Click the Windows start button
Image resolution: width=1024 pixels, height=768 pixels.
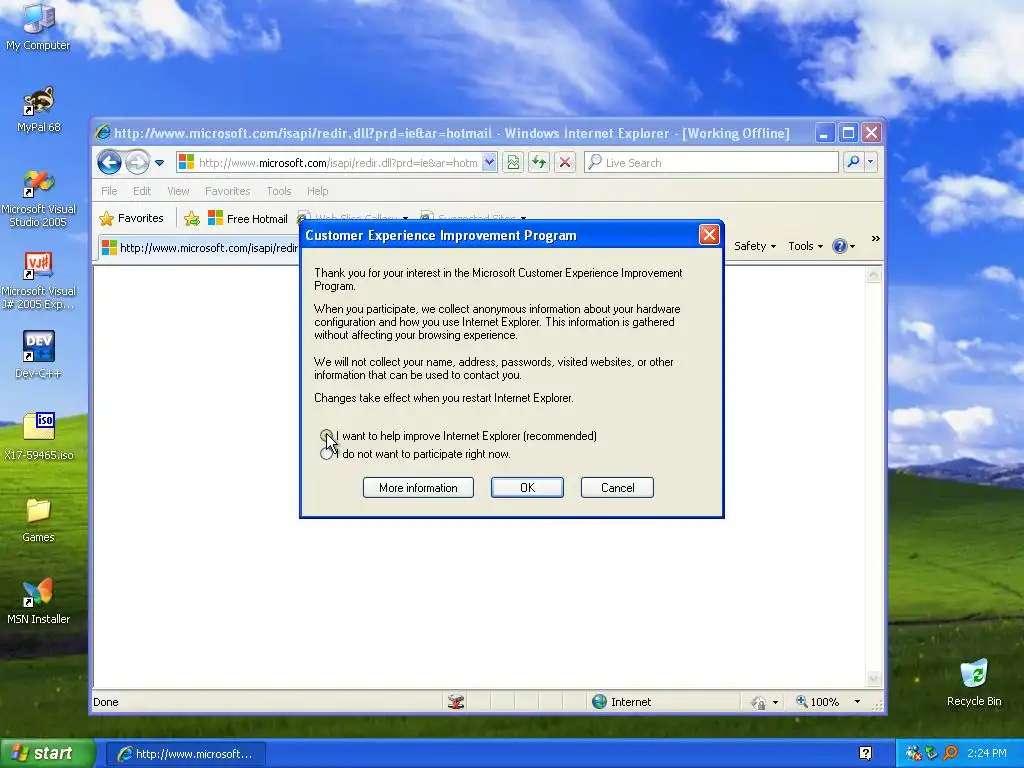(48, 754)
